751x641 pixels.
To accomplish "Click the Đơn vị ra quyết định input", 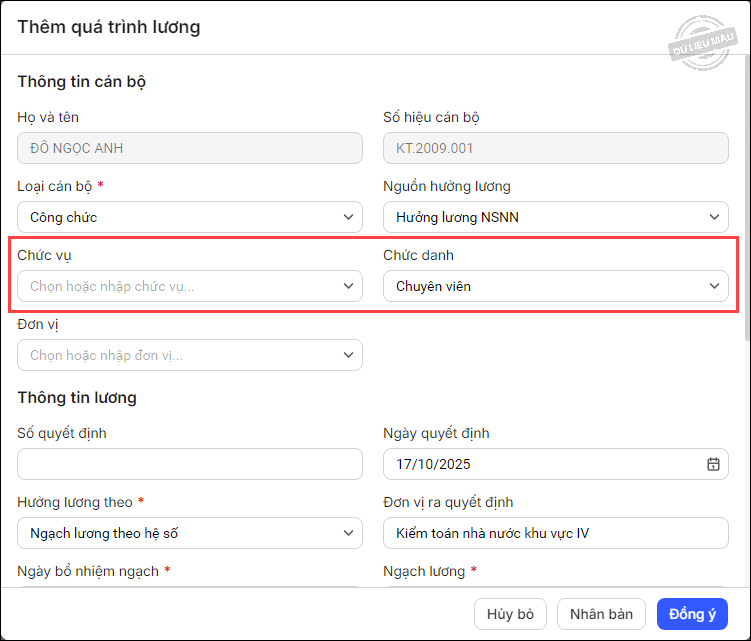I will 555,533.
